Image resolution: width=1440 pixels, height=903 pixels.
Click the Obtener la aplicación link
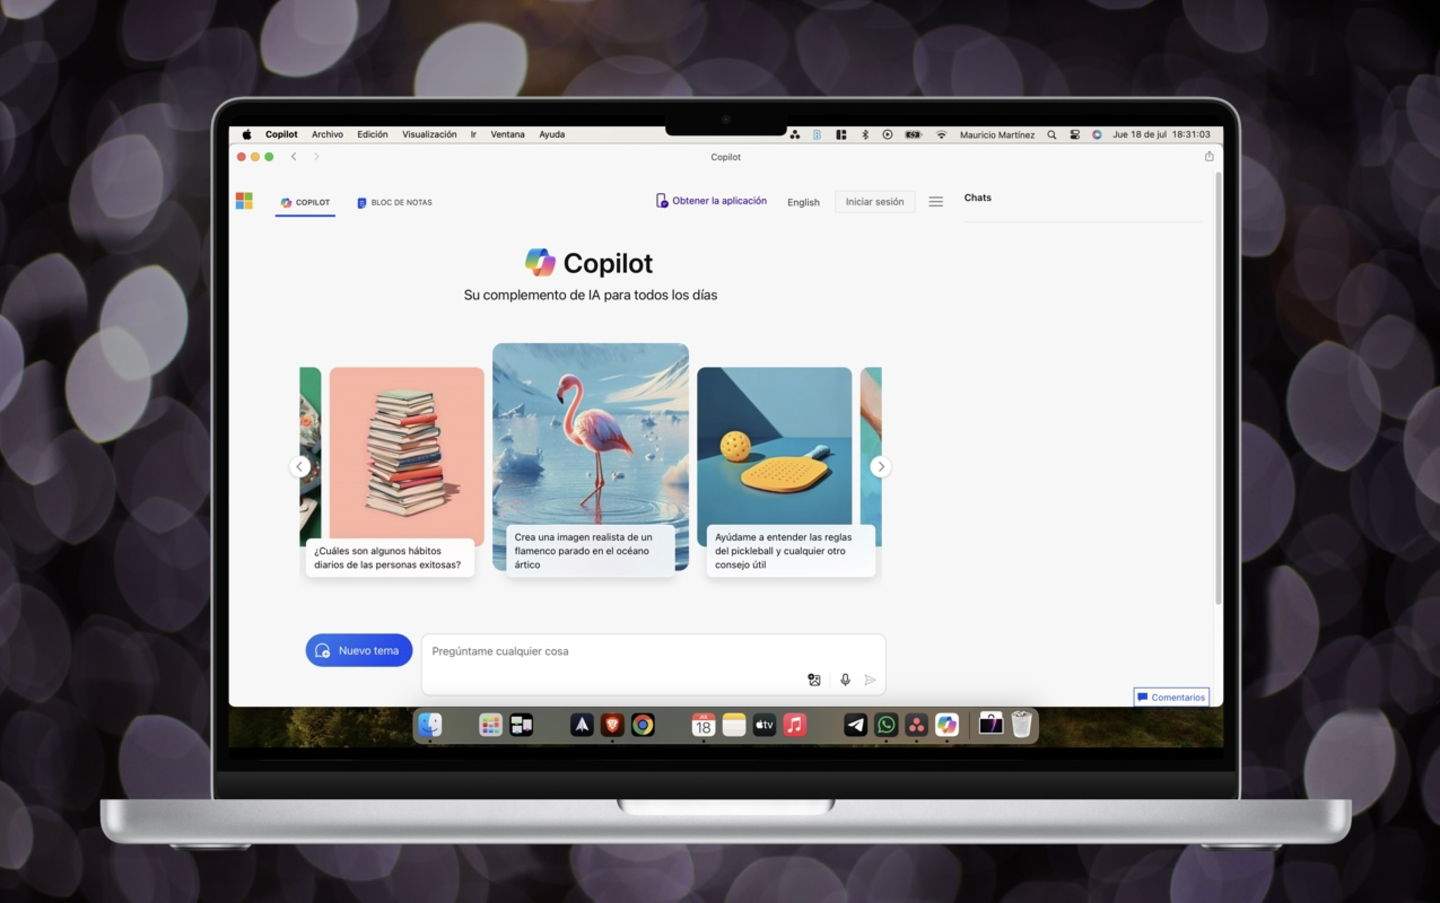[711, 200]
